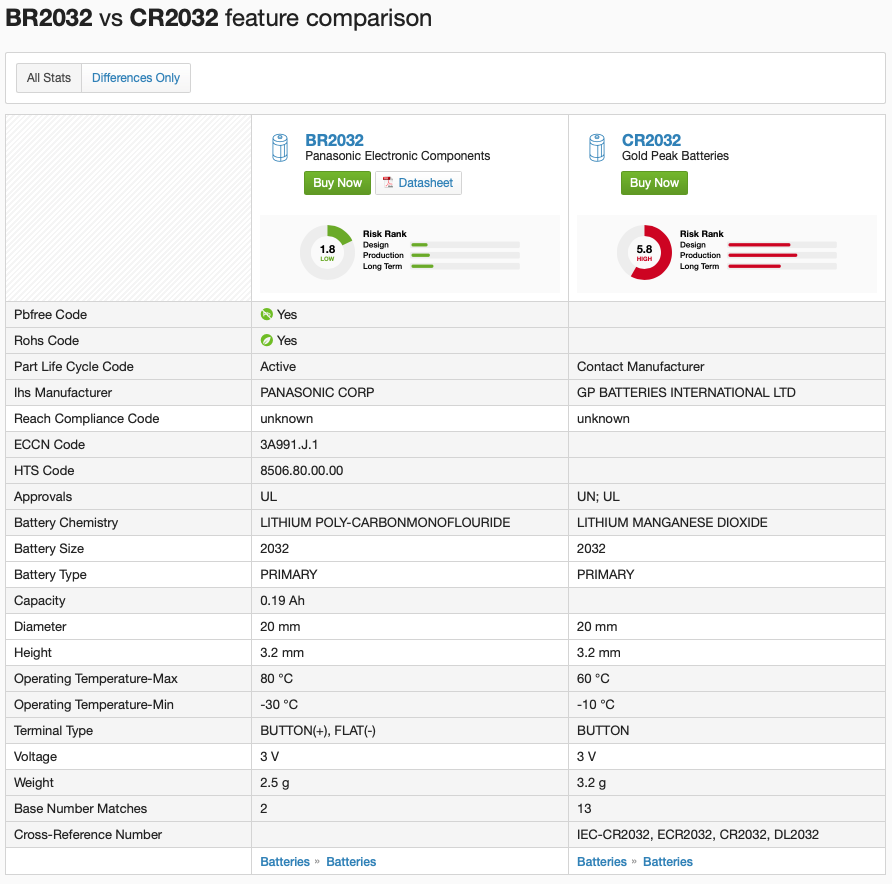Click second Batteries breadcrumb under CR2032
The width and height of the screenshot is (892, 884).
[x=668, y=862]
